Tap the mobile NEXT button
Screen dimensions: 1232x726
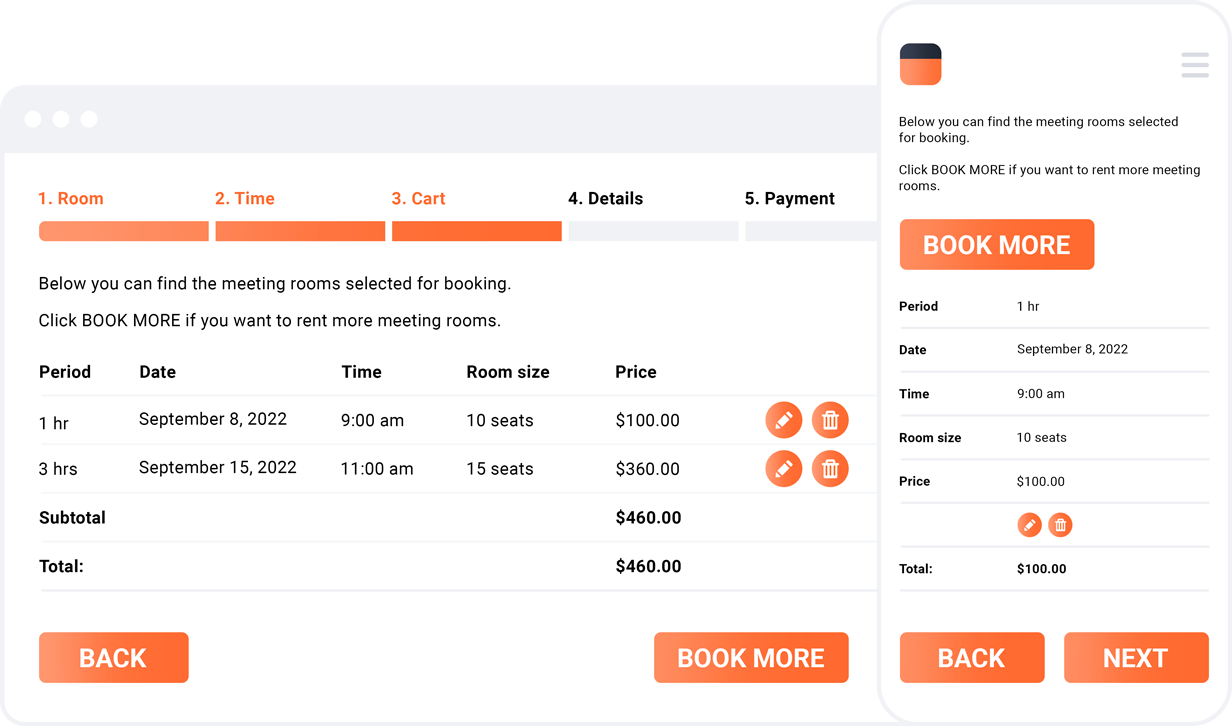pyautogui.click(x=1135, y=657)
